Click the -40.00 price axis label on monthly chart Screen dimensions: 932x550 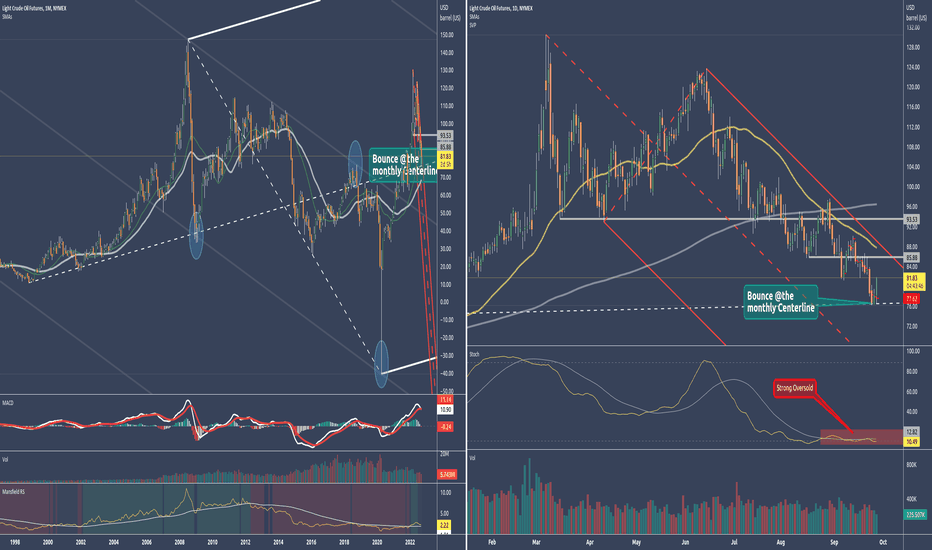click(x=446, y=374)
